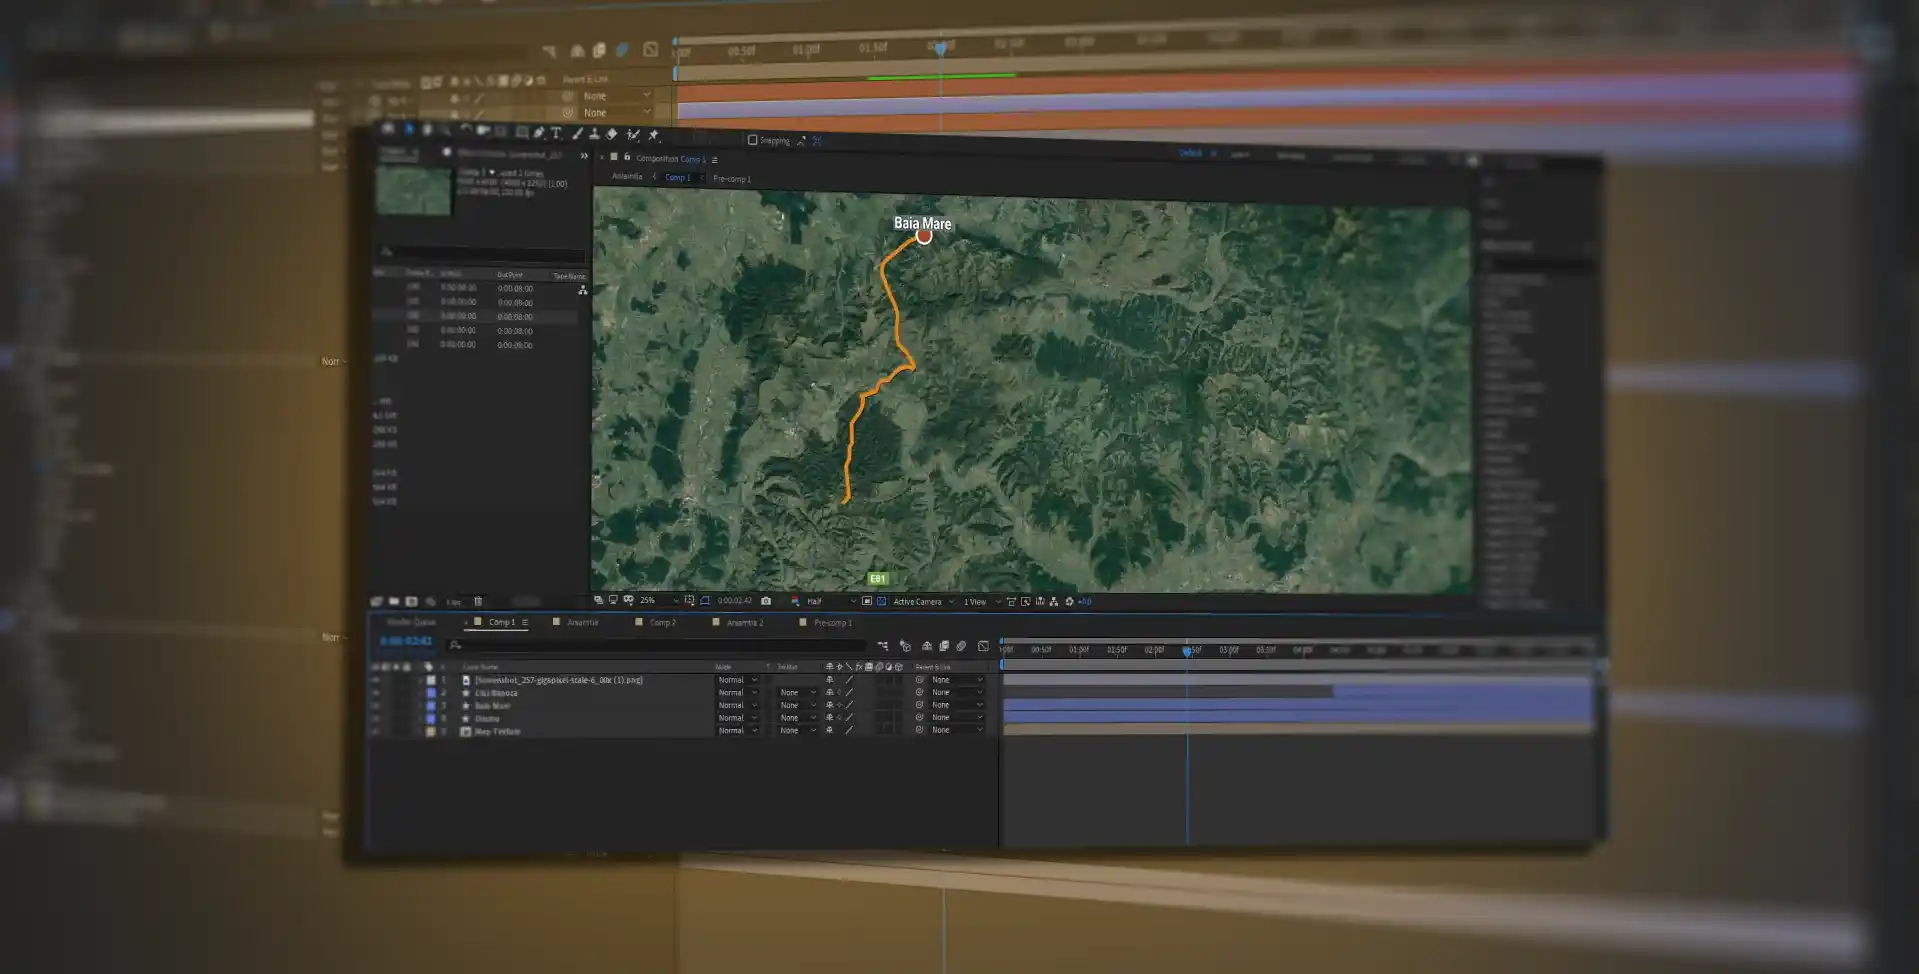Click the timeline layer search field
Screen dimensions: 1919x974
click(657, 645)
